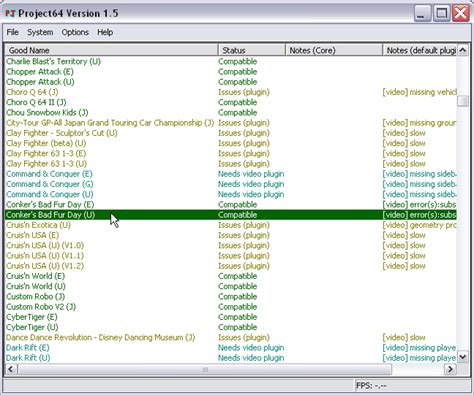Image resolution: width=474 pixels, height=395 pixels.
Task: Click highlighted Conker's Bad Fur Day (U)
Action: [x=51, y=215]
